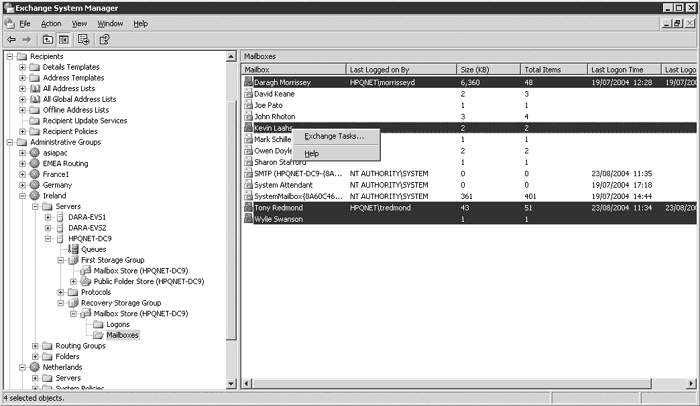Screen dimensions: 700x406
Task: Click the Help toolbar icon
Action: 104,39
